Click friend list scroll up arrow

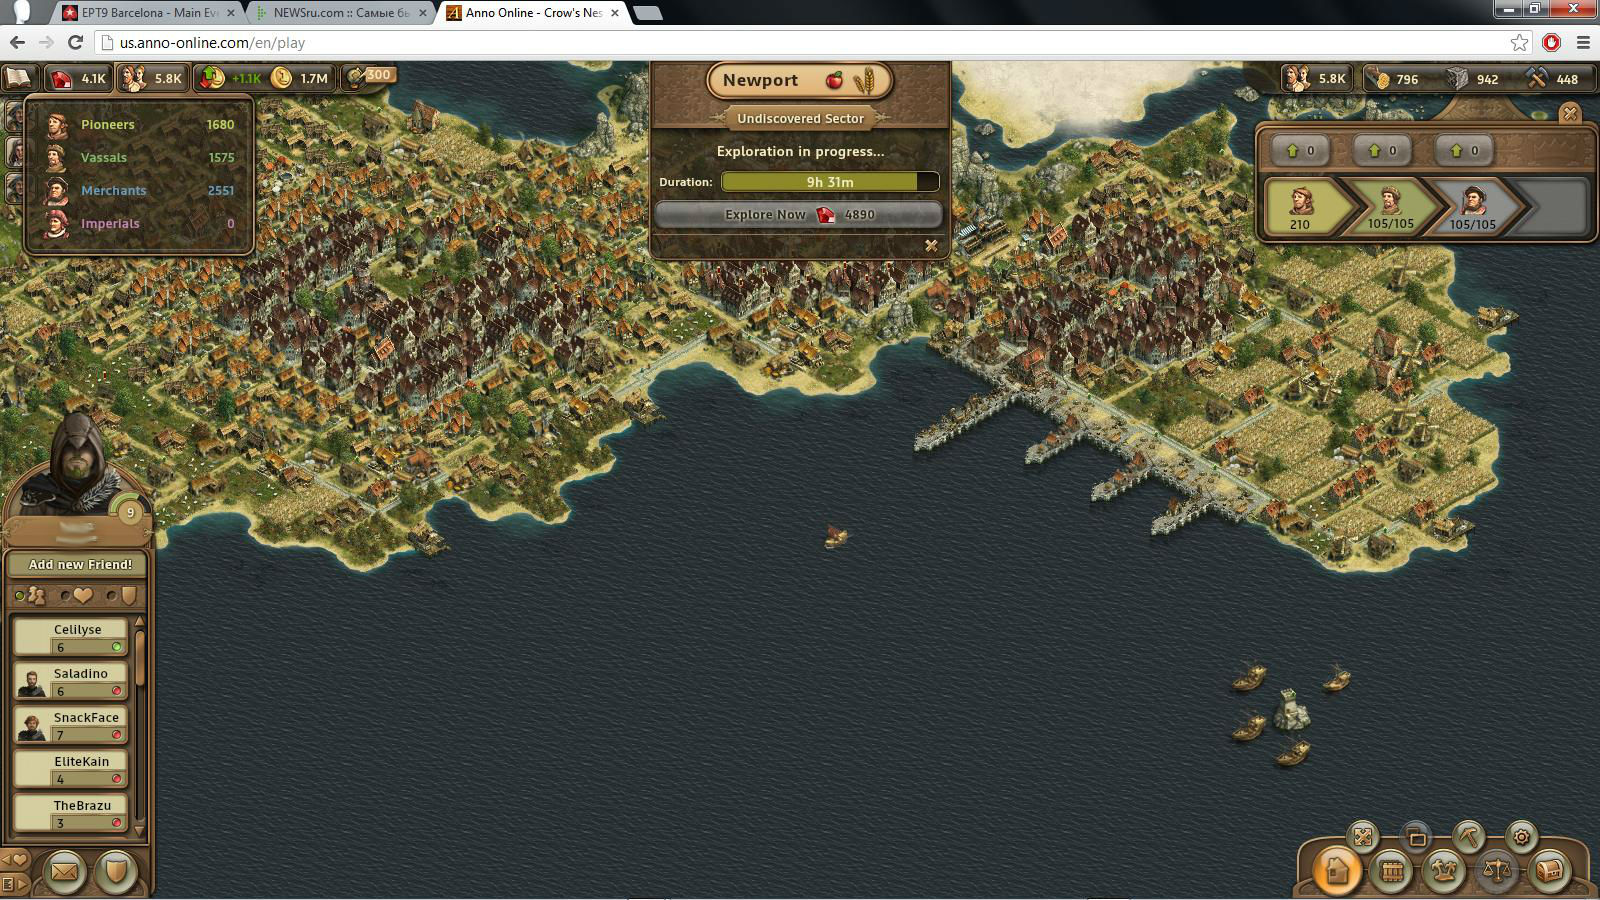[139, 622]
